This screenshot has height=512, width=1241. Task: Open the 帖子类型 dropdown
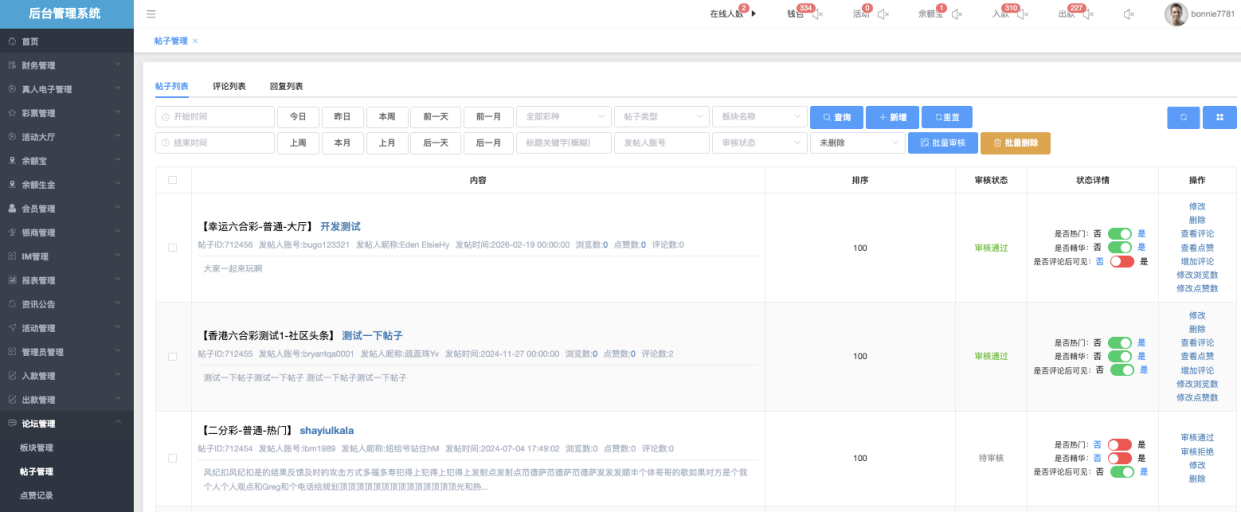click(x=661, y=117)
